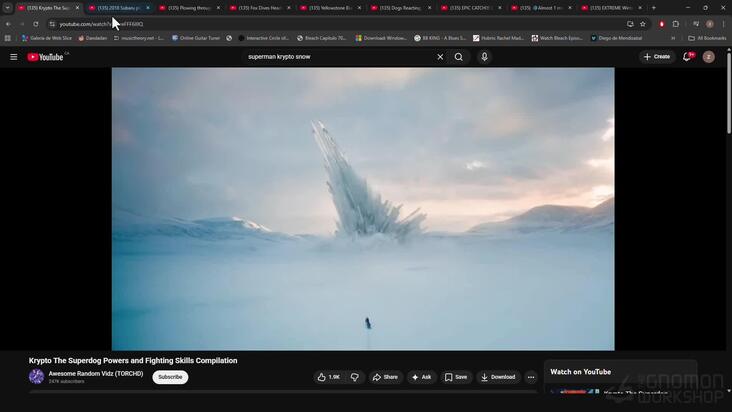Switch to the 2018 Subaru tab
The height and width of the screenshot is (412, 732).
119,8
